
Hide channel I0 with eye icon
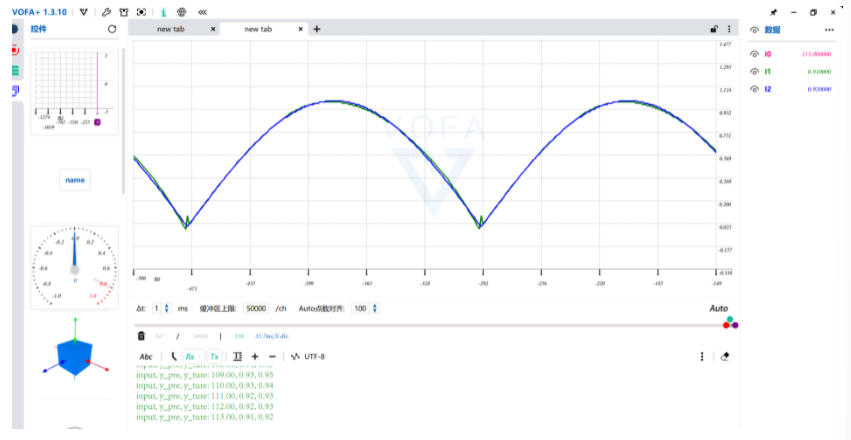pyautogui.click(x=754, y=54)
